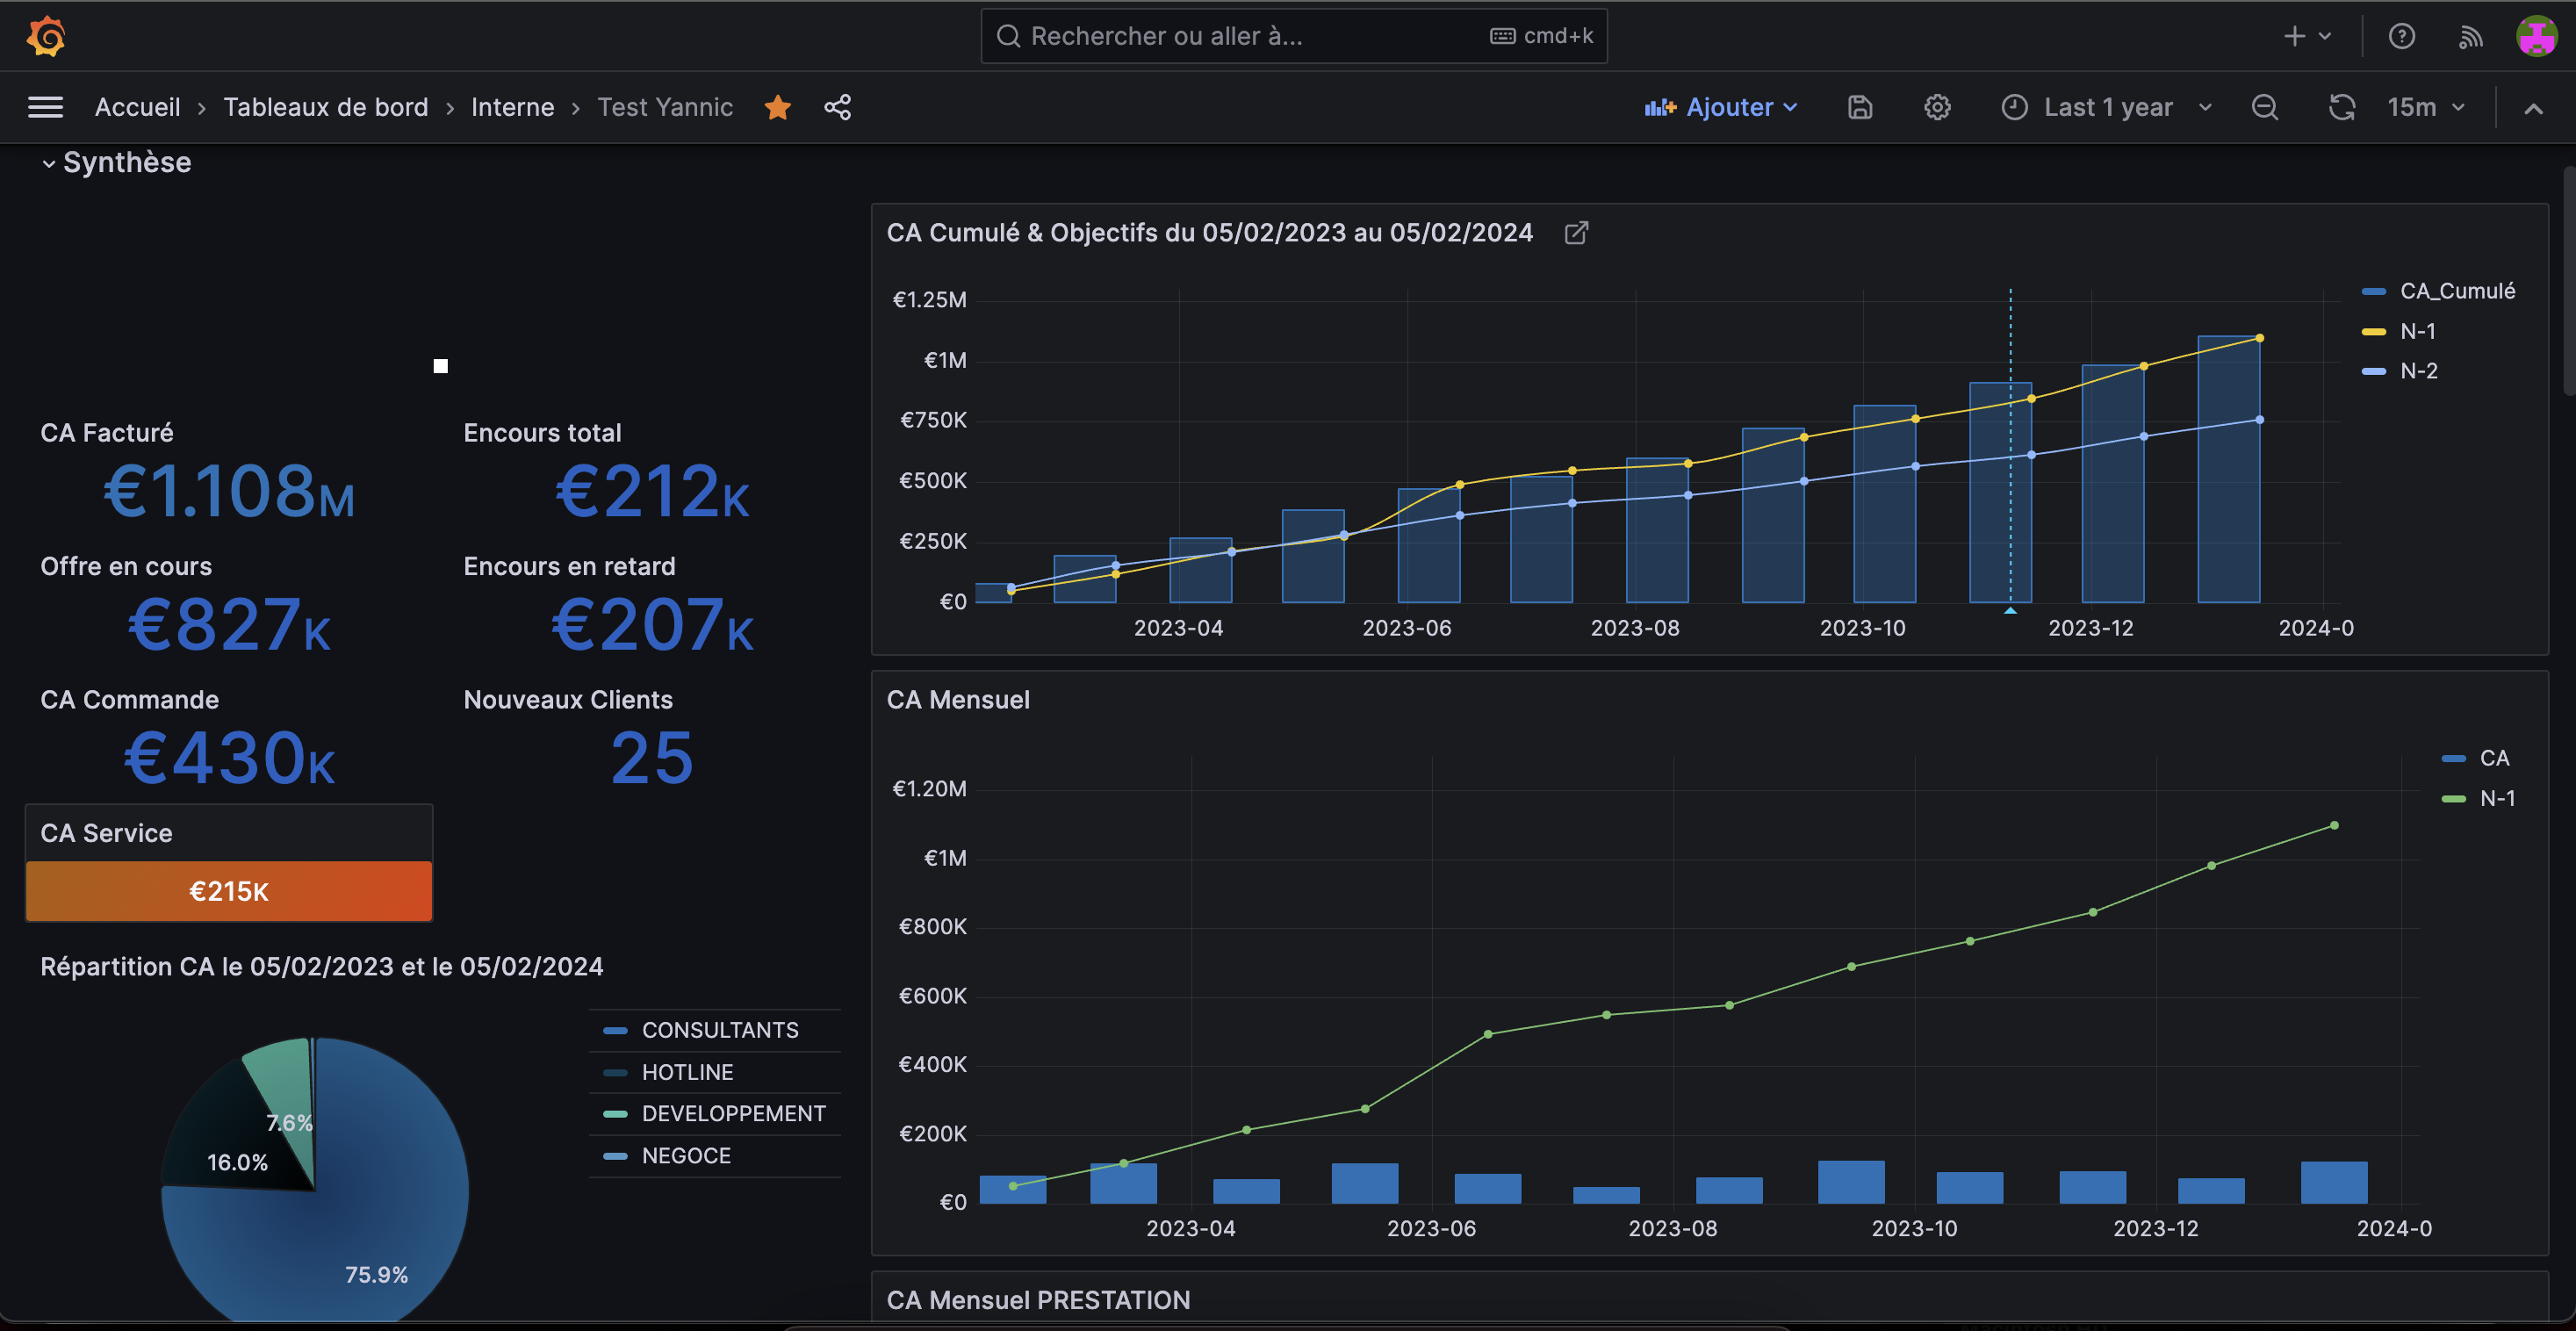Click the share dashboard icon
This screenshot has height=1331, width=2576.
(837, 107)
